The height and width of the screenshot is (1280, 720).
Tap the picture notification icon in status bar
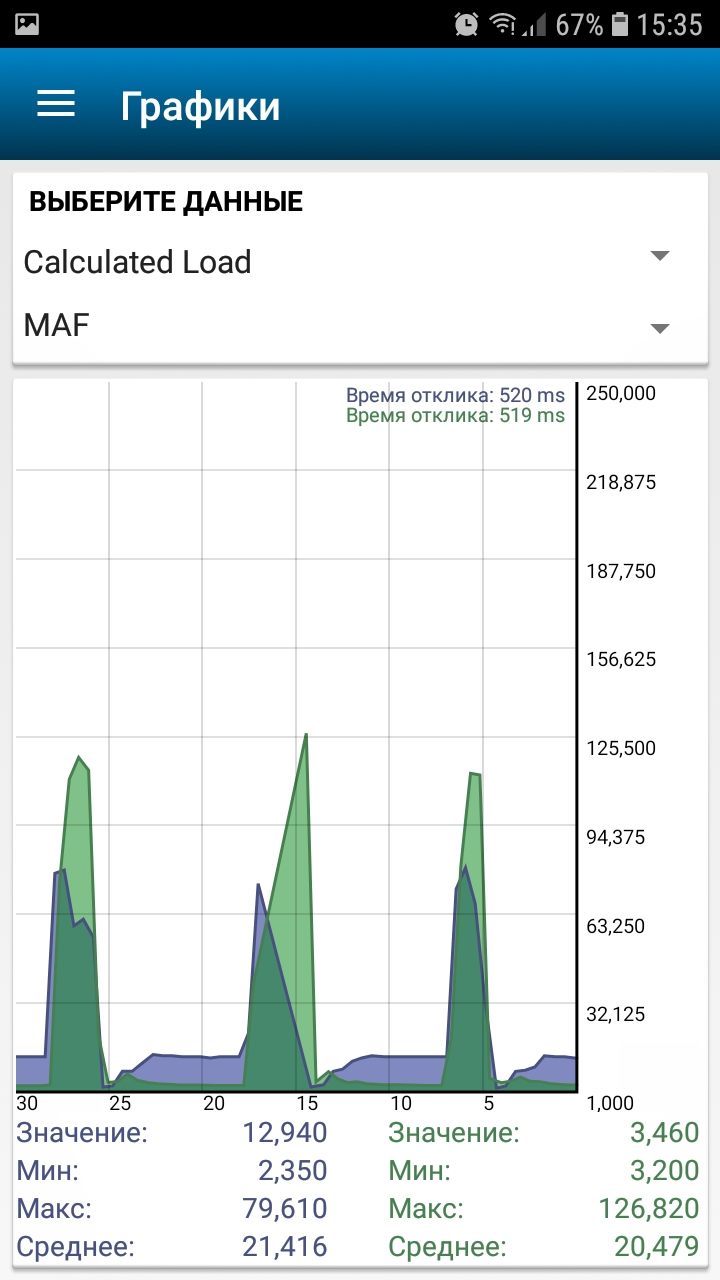(27, 24)
